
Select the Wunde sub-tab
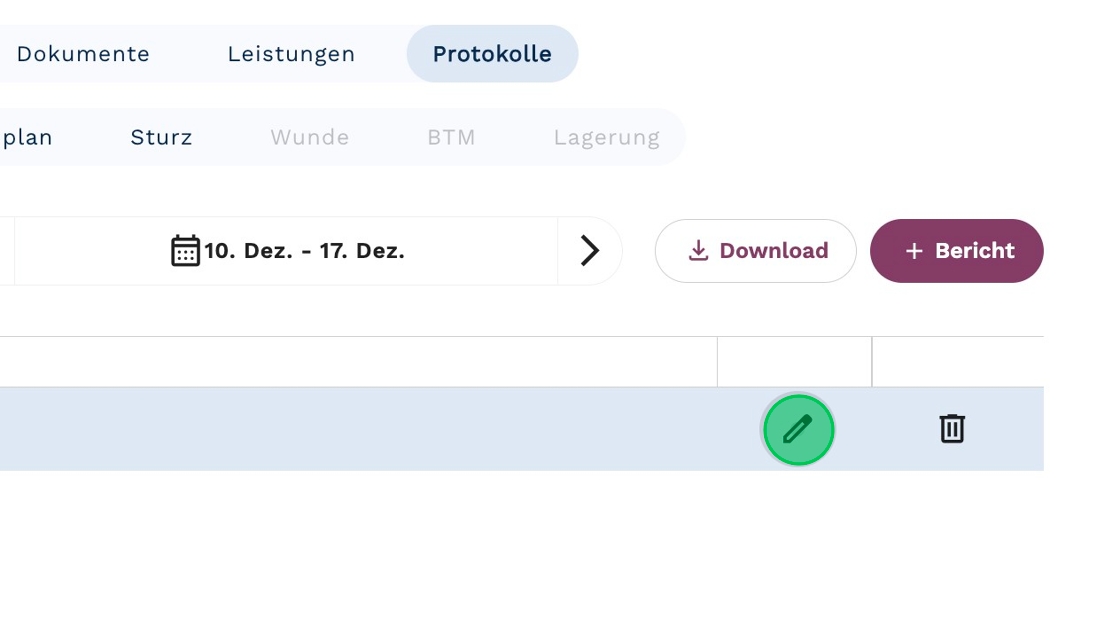tap(309, 137)
